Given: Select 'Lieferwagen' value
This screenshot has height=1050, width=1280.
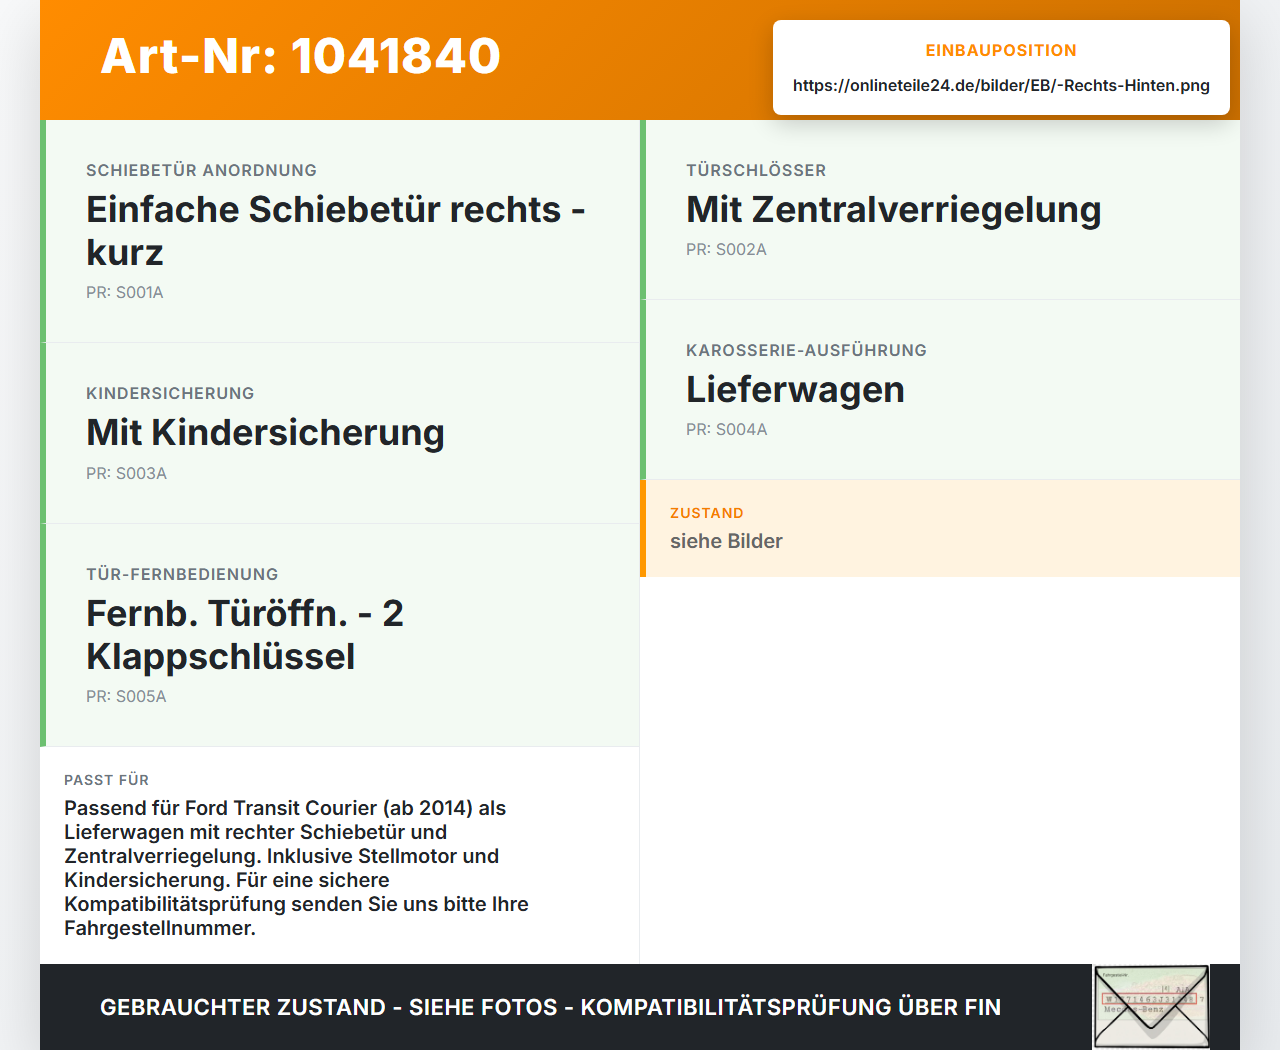Looking at the screenshot, I should pyautogui.click(x=795, y=390).
